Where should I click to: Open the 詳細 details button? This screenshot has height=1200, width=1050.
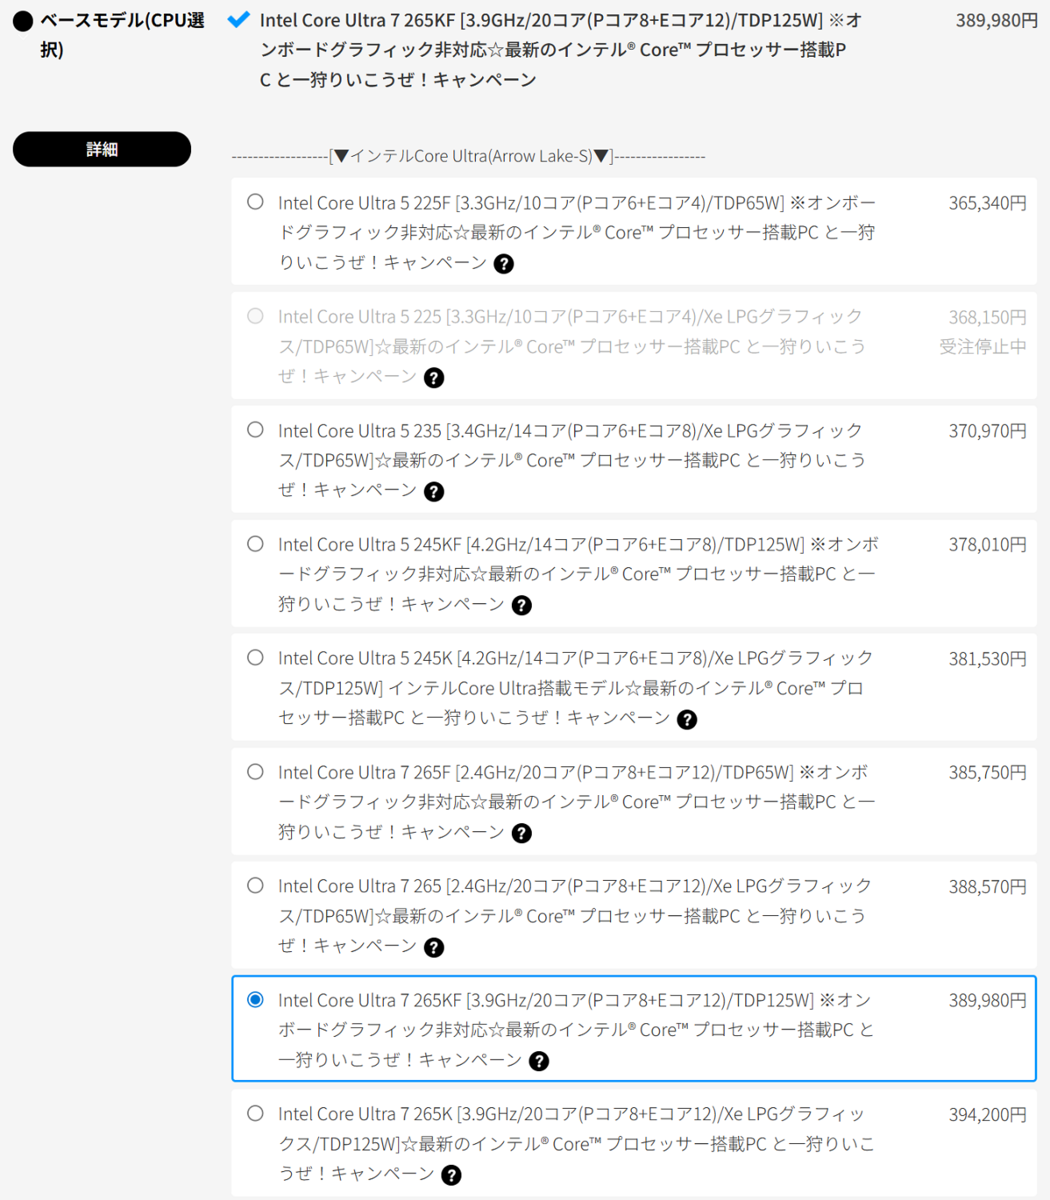(102, 149)
